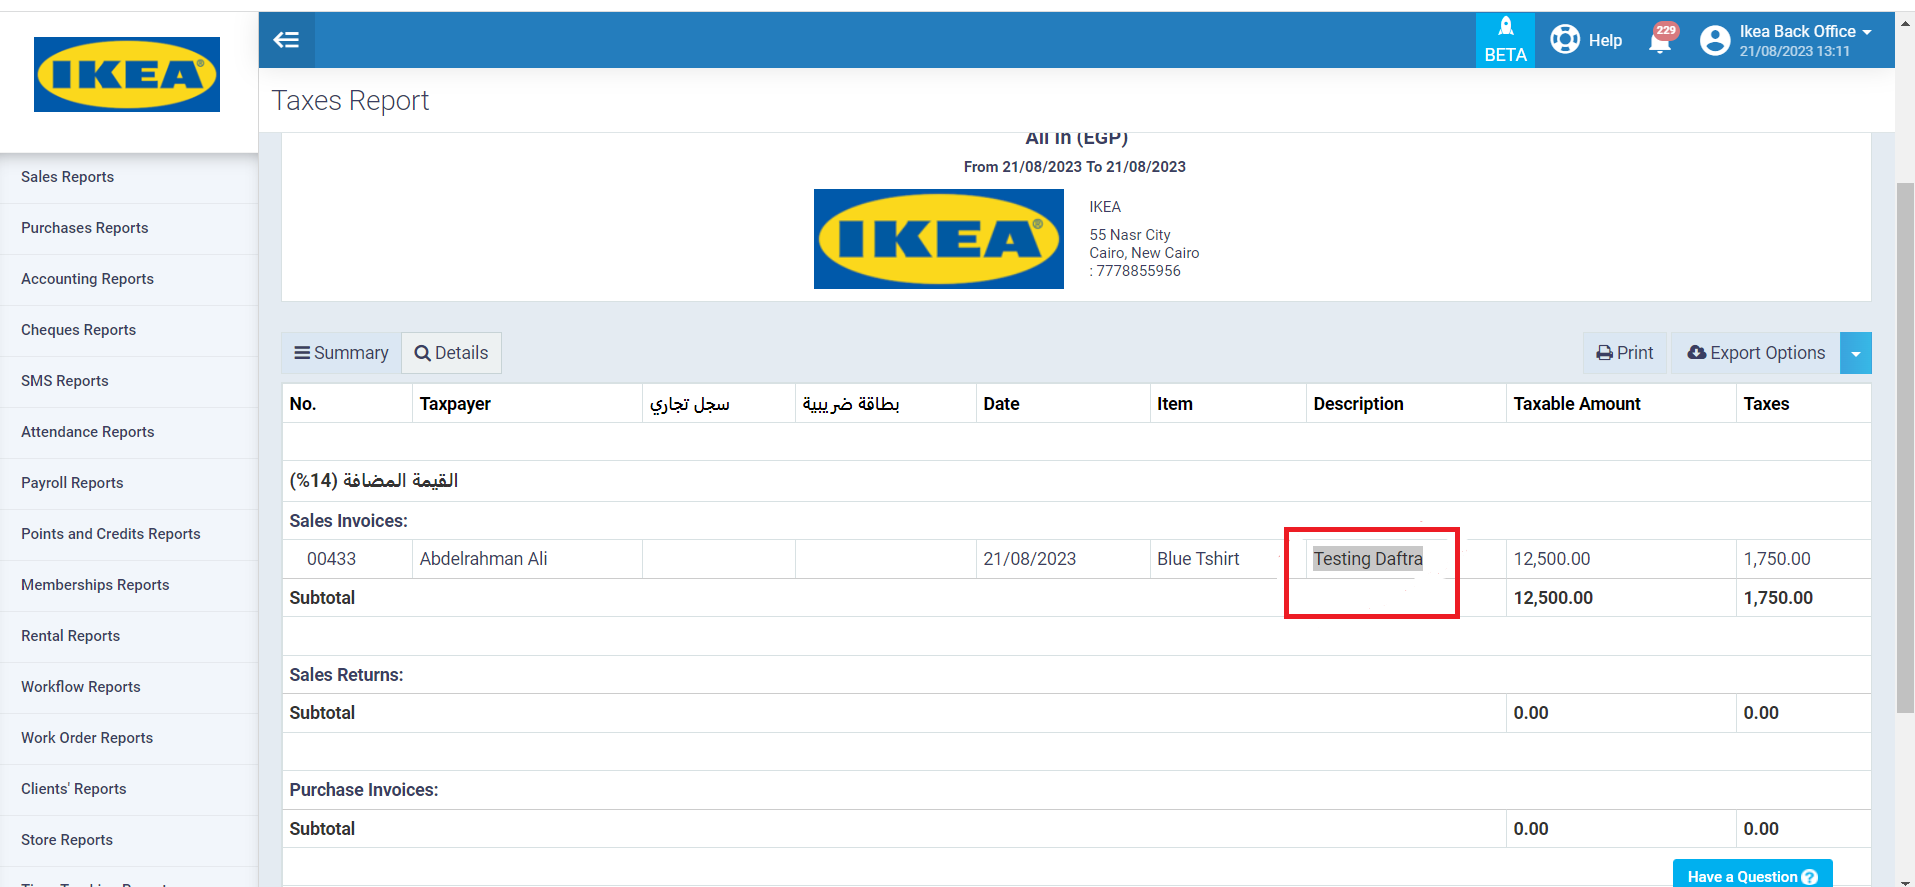Open Accounting Reports in sidebar

pyautogui.click(x=129, y=279)
